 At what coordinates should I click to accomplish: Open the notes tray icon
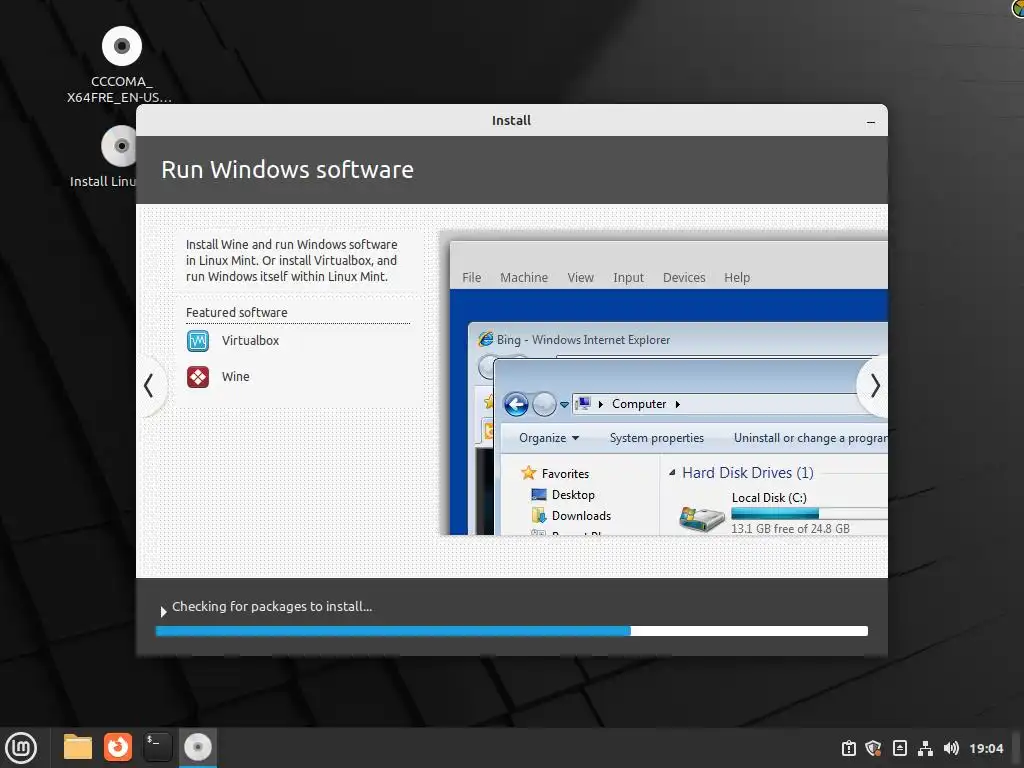point(899,748)
